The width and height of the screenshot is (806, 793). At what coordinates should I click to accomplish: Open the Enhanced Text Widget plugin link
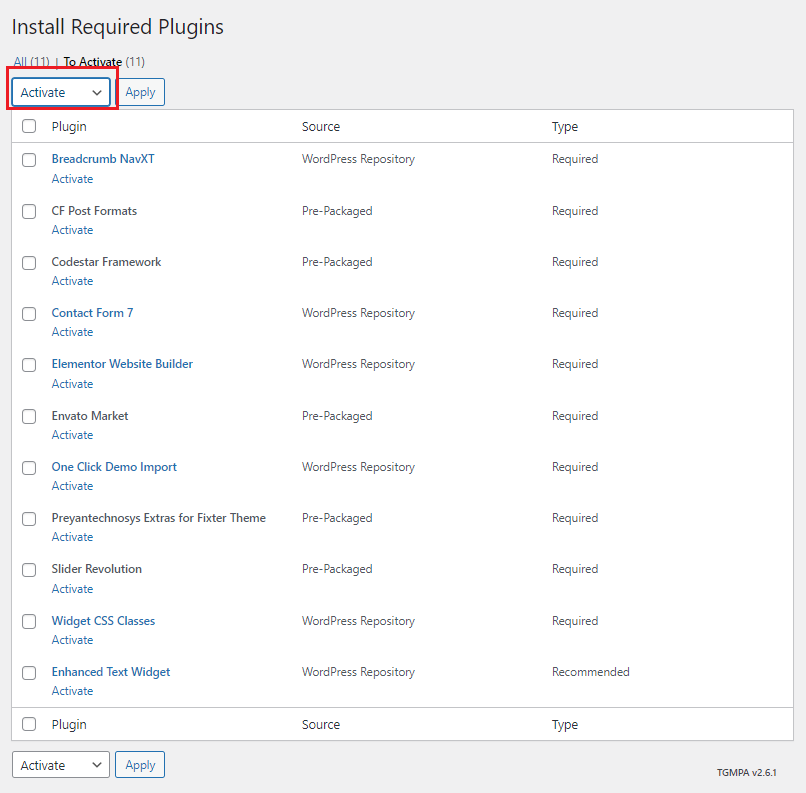(111, 672)
